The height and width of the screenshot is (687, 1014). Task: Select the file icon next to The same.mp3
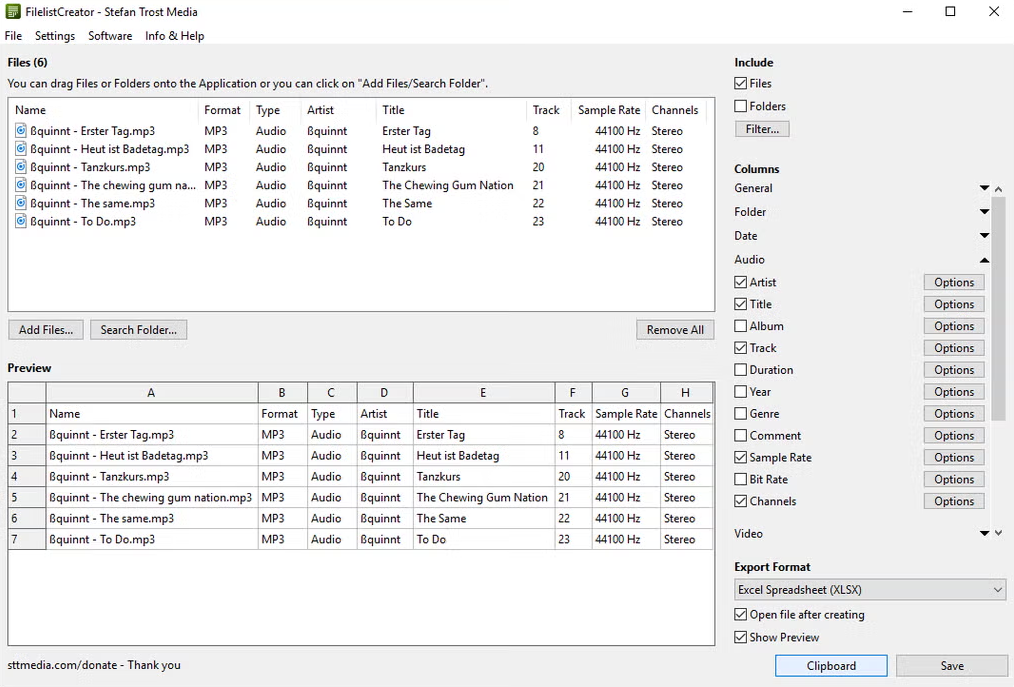[x=21, y=203]
